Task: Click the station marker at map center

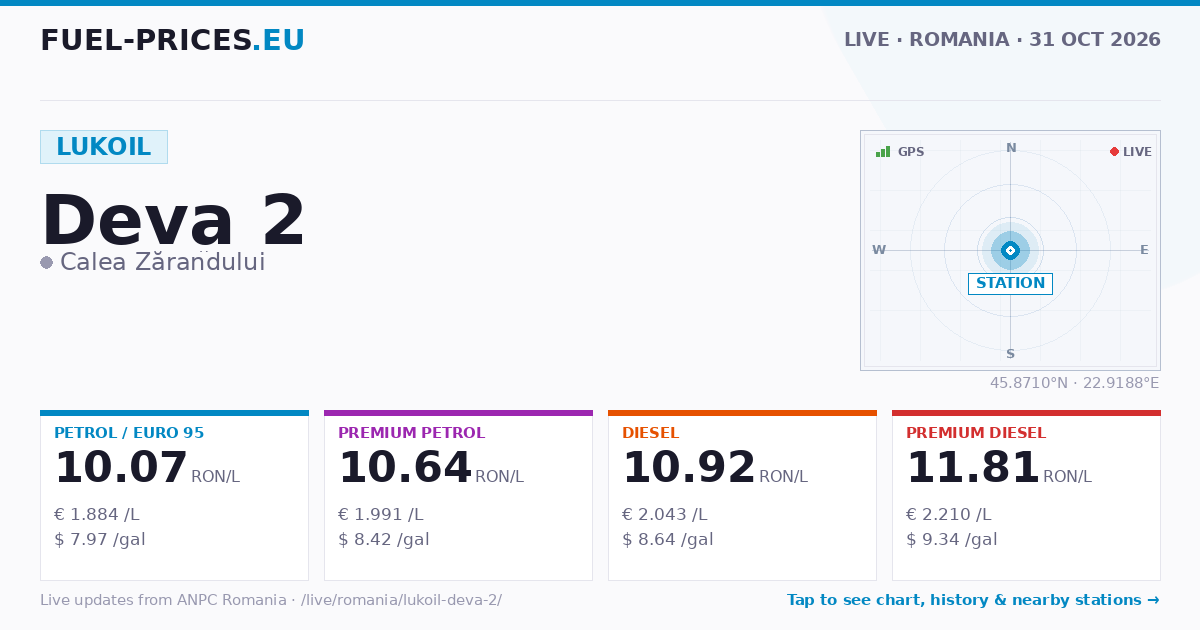Action: coord(1010,250)
